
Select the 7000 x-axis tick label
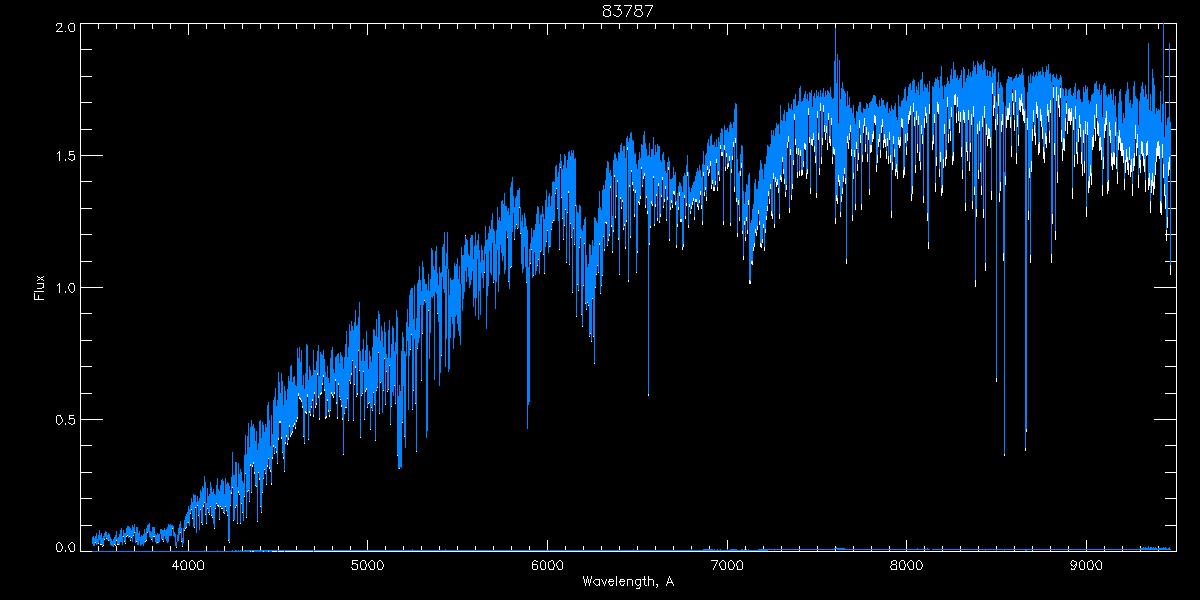[726, 564]
